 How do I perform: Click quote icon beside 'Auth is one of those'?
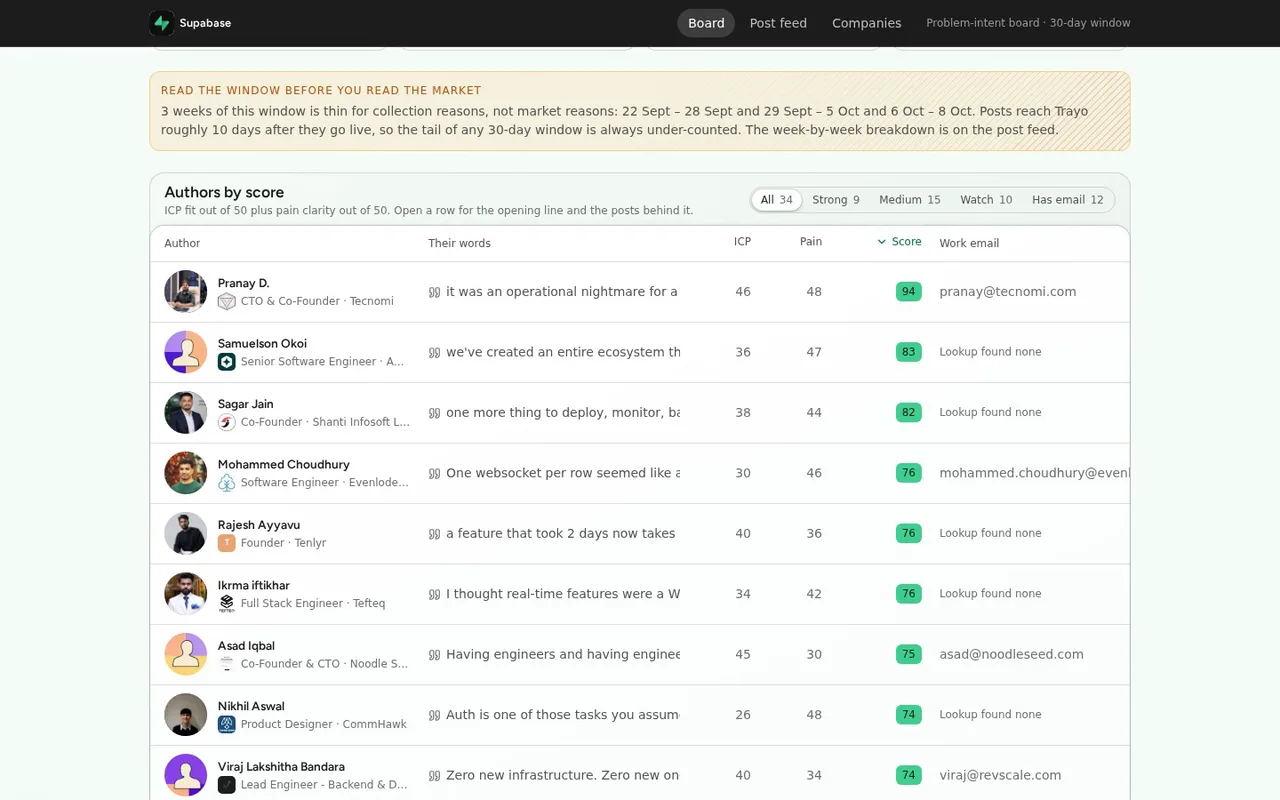click(x=434, y=715)
